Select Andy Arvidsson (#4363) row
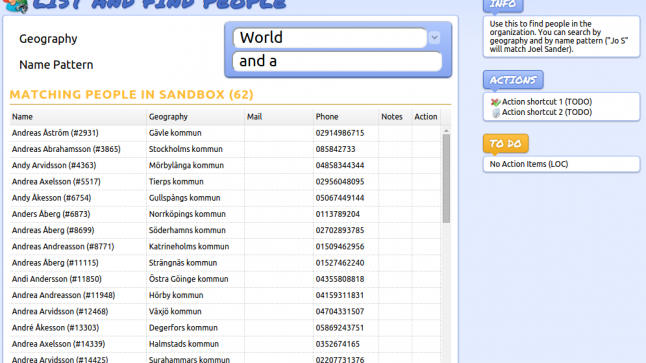Viewport: 646px width, 363px height. (x=225, y=166)
